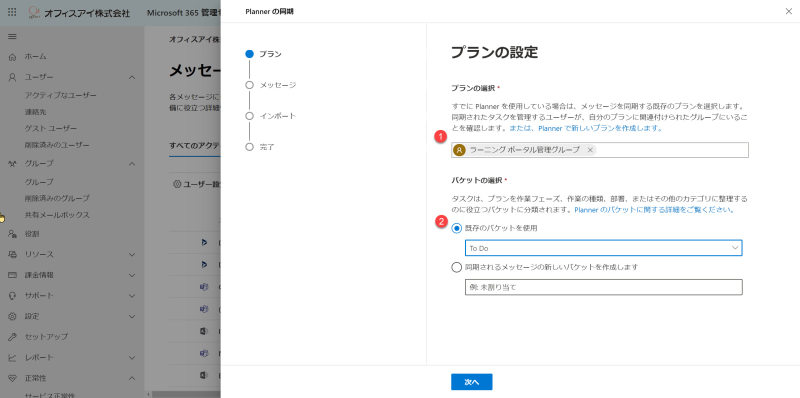800x398 pixels.
Task: Go to the プラン wizard step
Action: (x=263, y=54)
